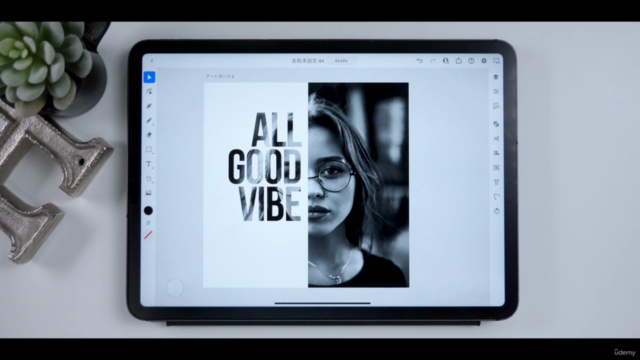Select the ALL text on artboard

(x=277, y=130)
